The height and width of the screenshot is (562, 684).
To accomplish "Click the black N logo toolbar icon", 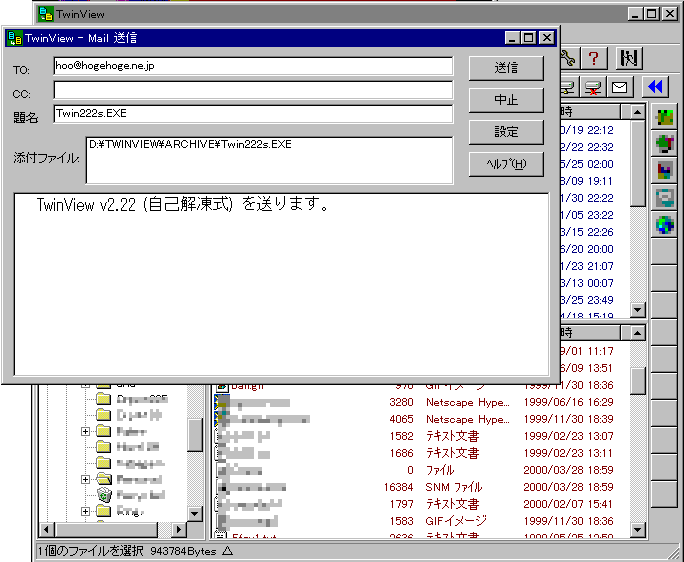I will 629,58.
